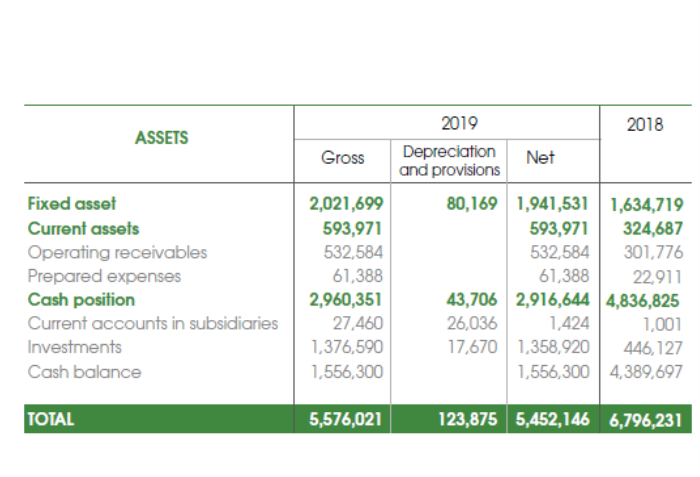Click the Depreciation and provisions header
Viewport: 700px width, 477px height.
tap(448, 160)
